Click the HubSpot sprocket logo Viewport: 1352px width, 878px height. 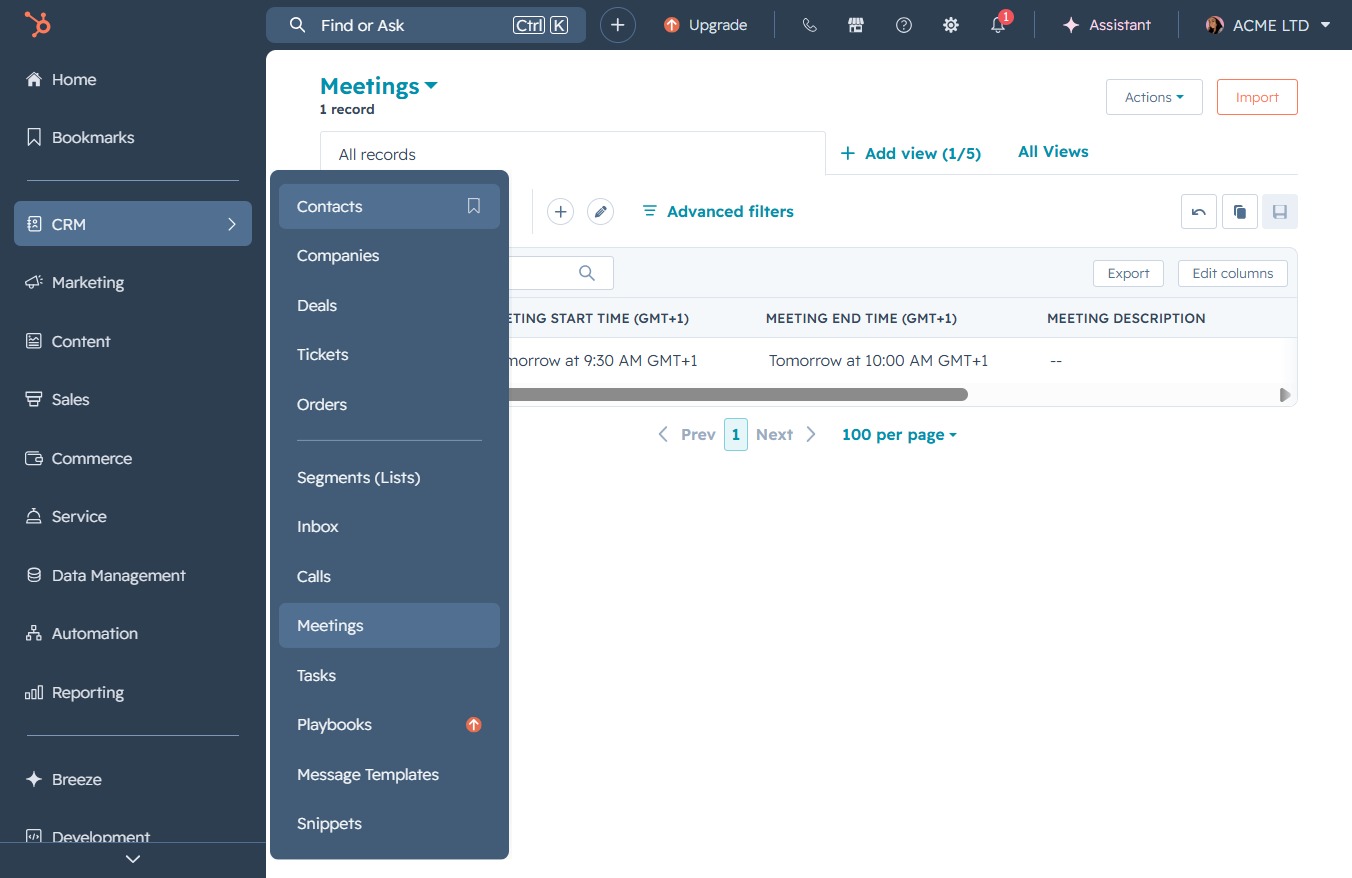(38, 25)
